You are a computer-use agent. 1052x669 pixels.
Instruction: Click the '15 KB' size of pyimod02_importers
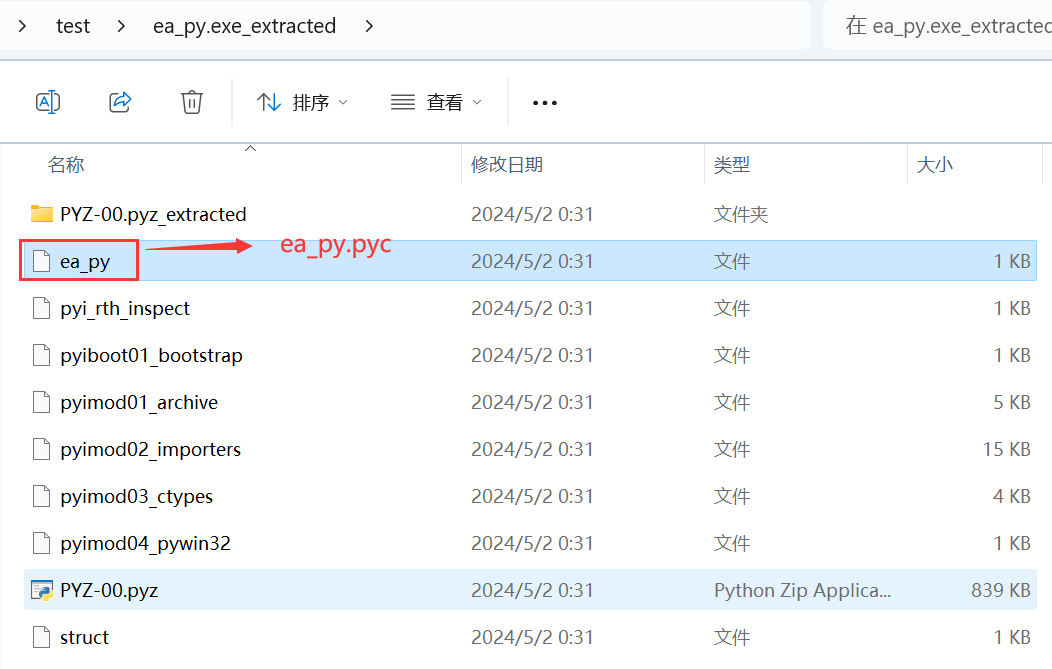pyautogui.click(x=1006, y=449)
